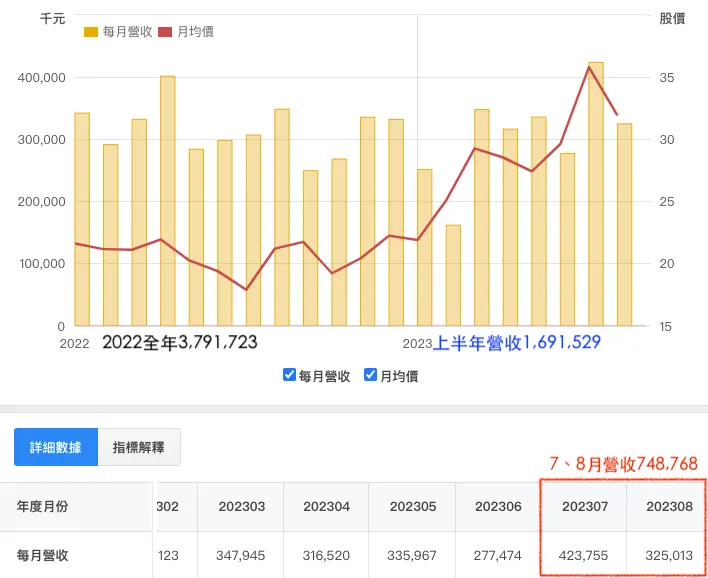708x578 pixels.
Task: Click the 千元 axis unit label
Action: coord(53,19)
